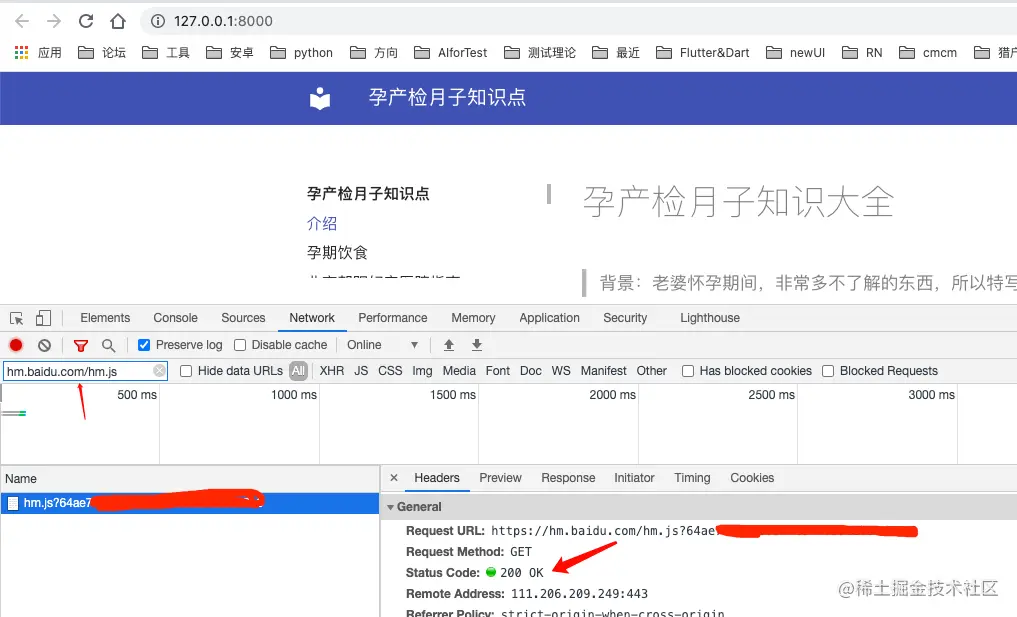Check Hide data URLs
The height and width of the screenshot is (617, 1017).
(x=186, y=371)
